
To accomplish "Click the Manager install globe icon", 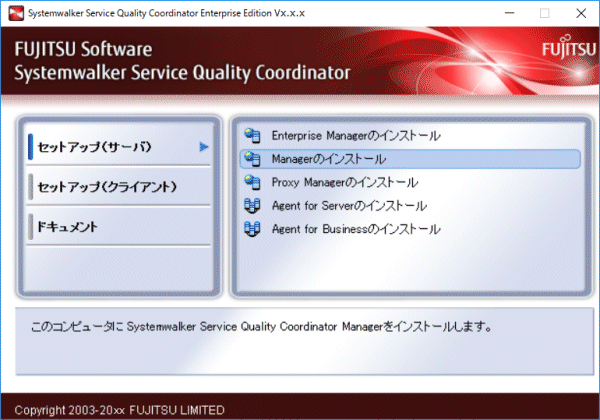I will click(x=253, y=159).
